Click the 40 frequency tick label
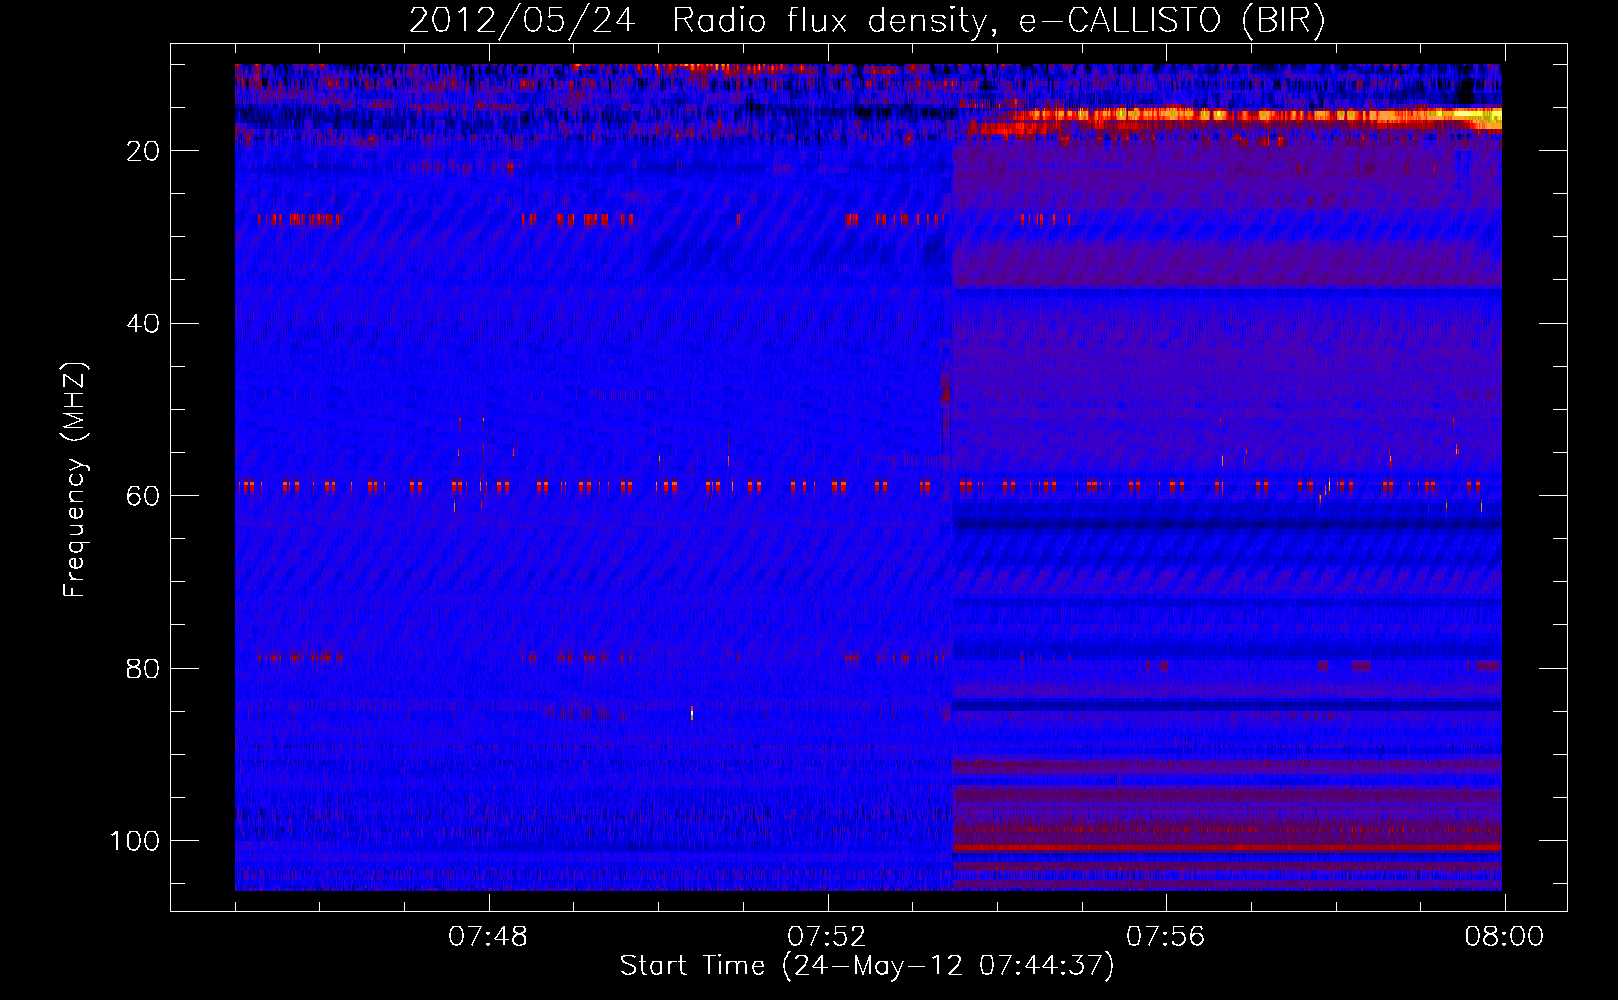The image size is (1618, 1000). pyautogui.click(x=143, y=324)
